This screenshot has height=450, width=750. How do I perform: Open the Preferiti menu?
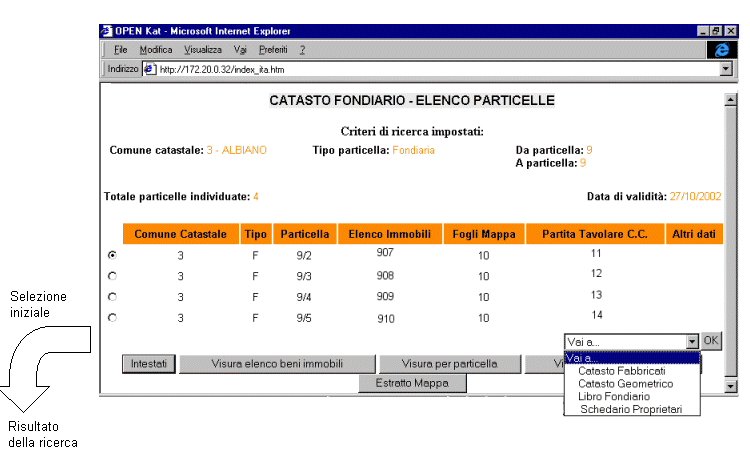coord(272,50)
